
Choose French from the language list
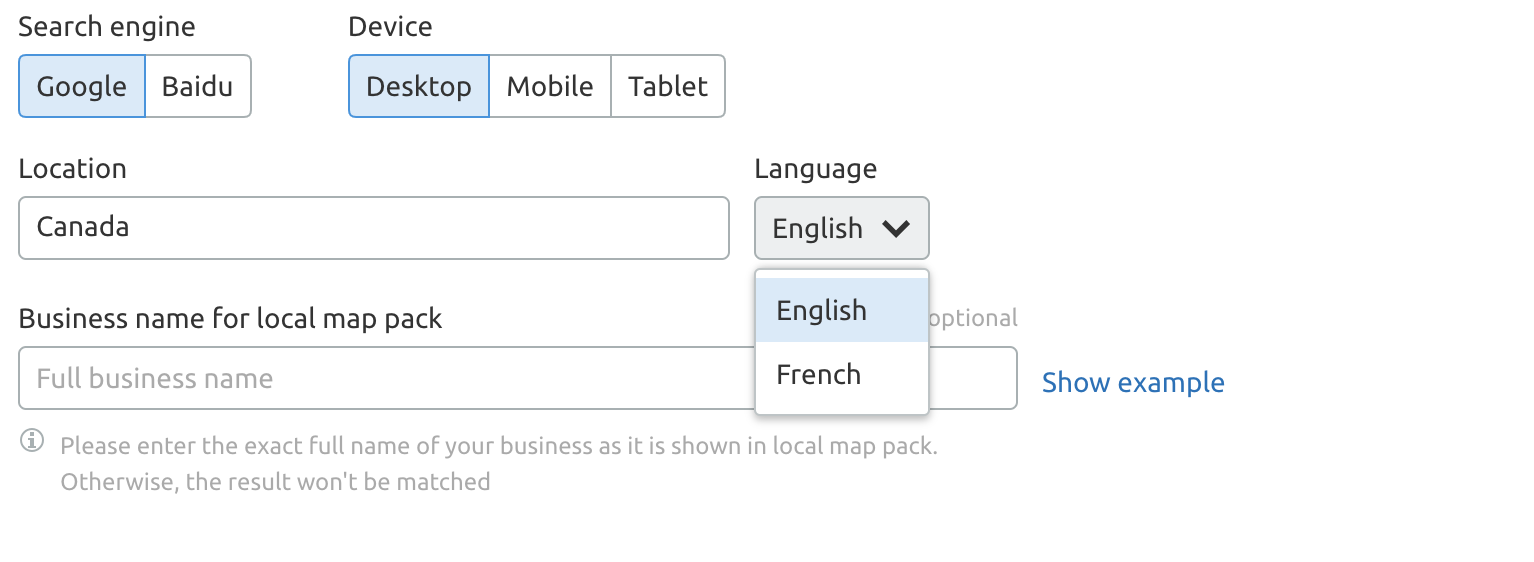(x=842, y=374)
